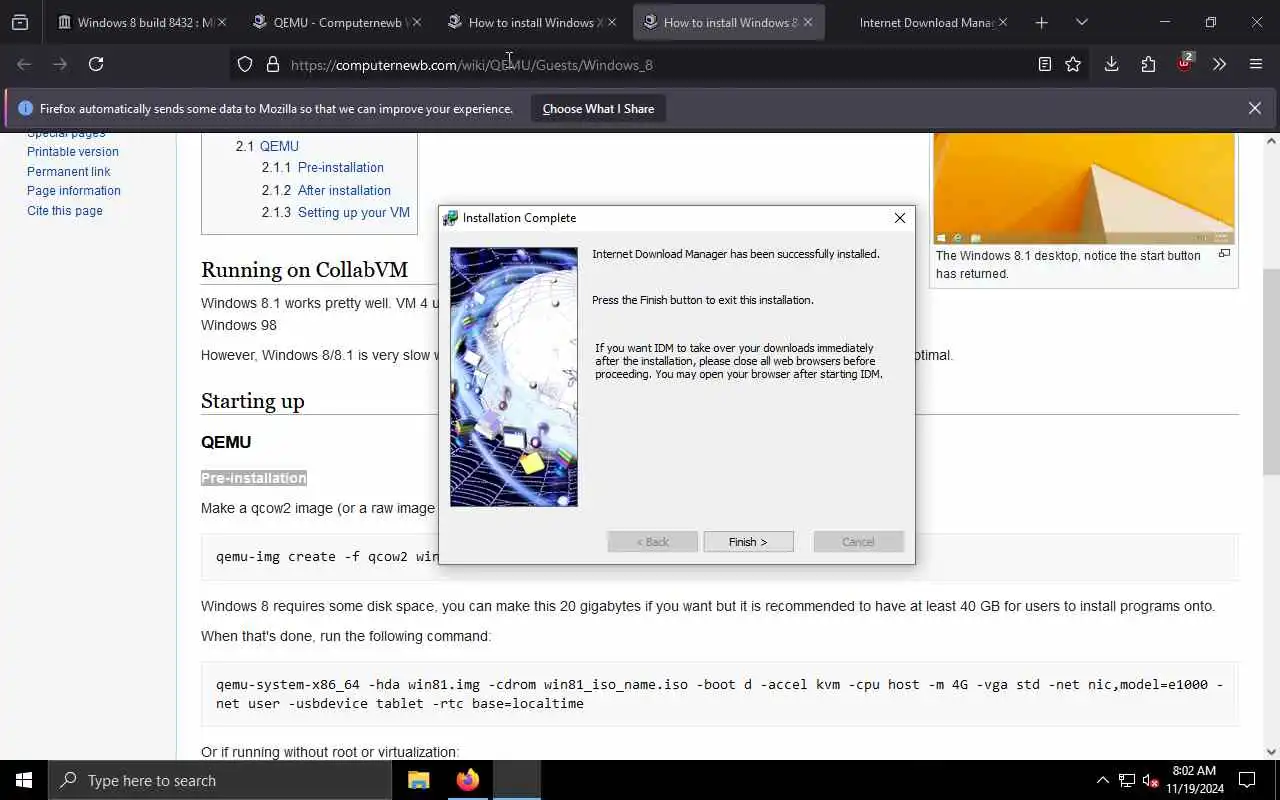Show more tools overflow chevrons
This screenshot has width=1280, height=800.
[x=1219, y=64]
